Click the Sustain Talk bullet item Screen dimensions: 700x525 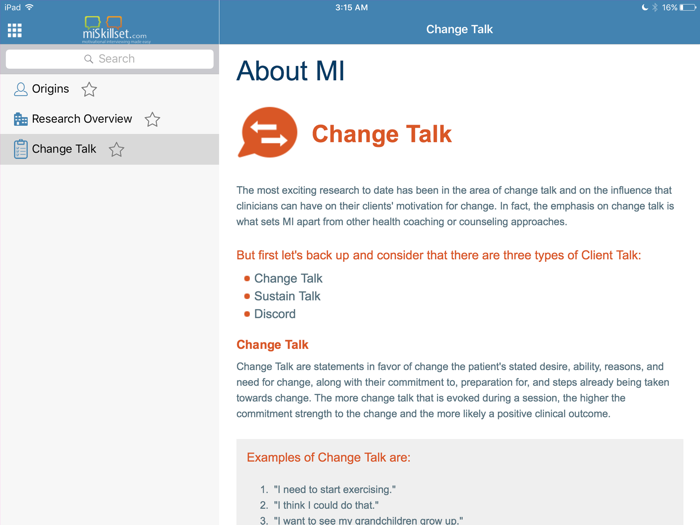[x=287, y=296]
